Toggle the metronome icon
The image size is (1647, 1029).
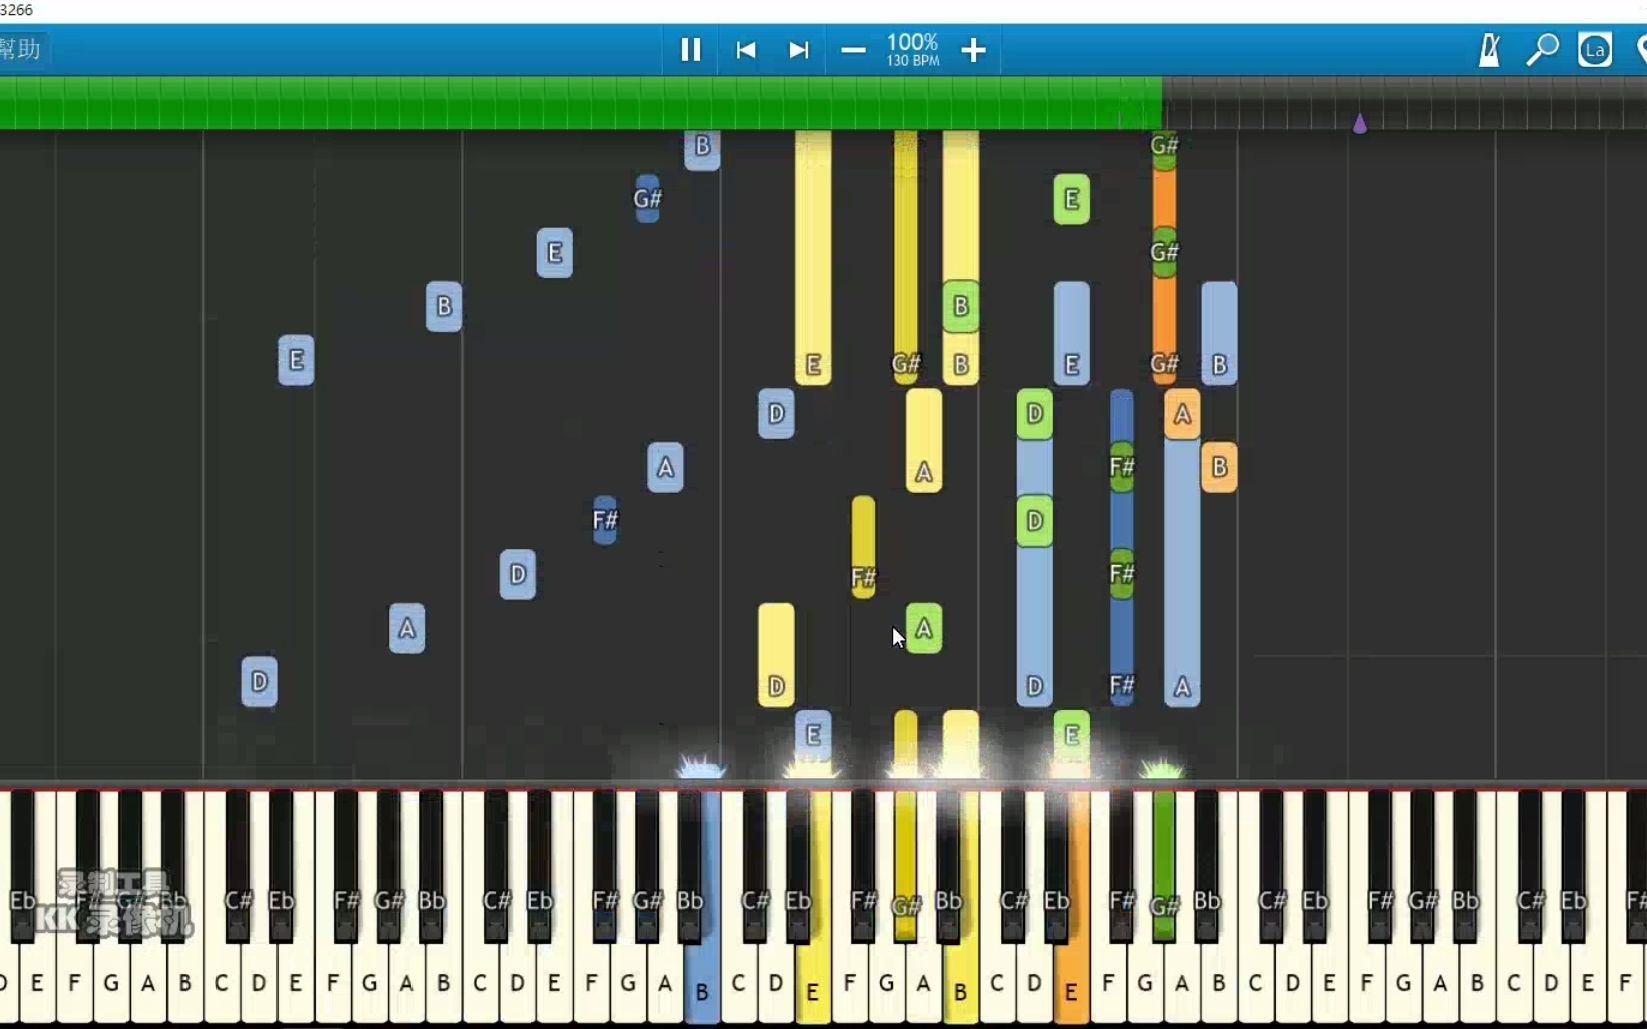tap(1490, 50)
